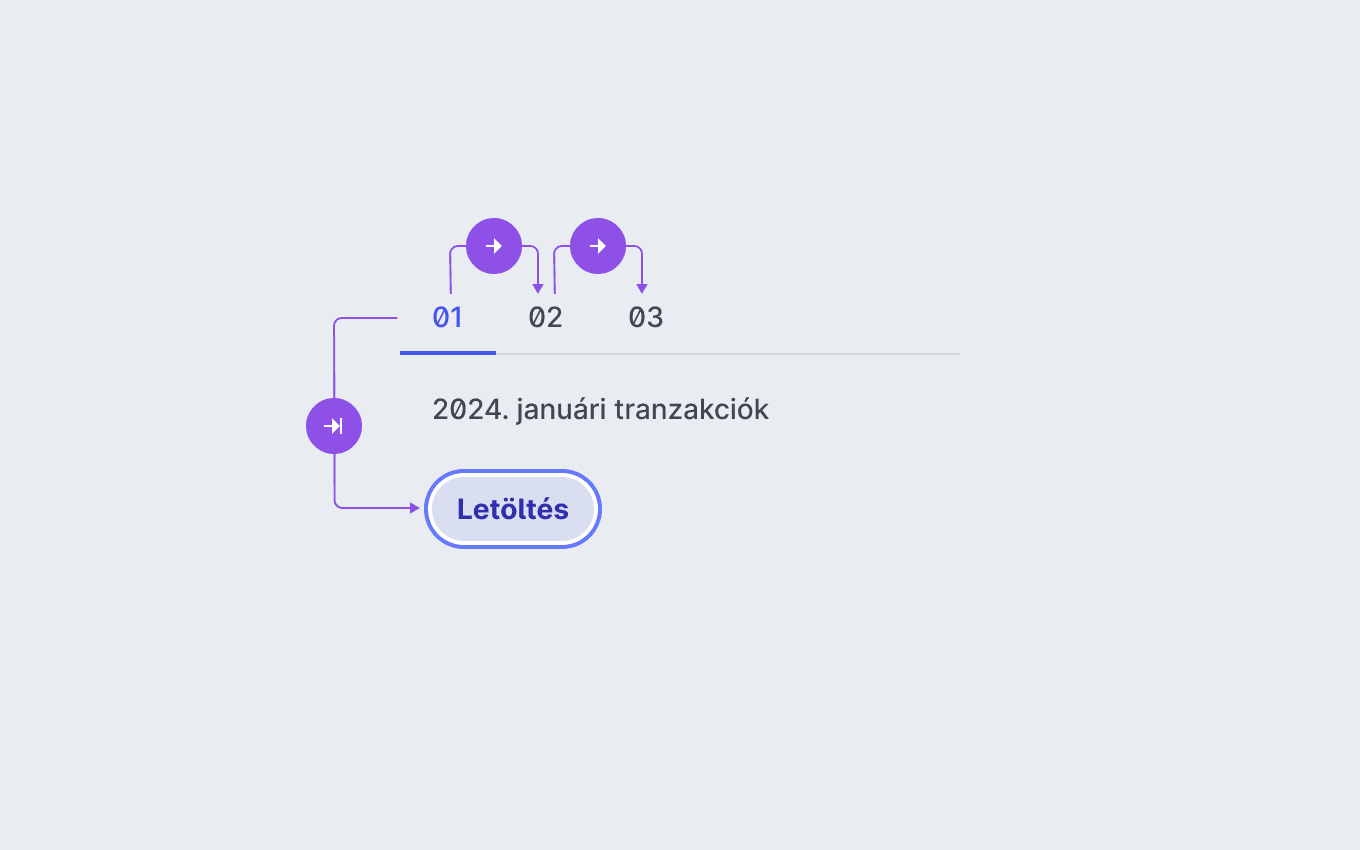Switch to tab 02
Image resolution: width=1360 pixels, height=850 pixels.
tap(546, 318)
